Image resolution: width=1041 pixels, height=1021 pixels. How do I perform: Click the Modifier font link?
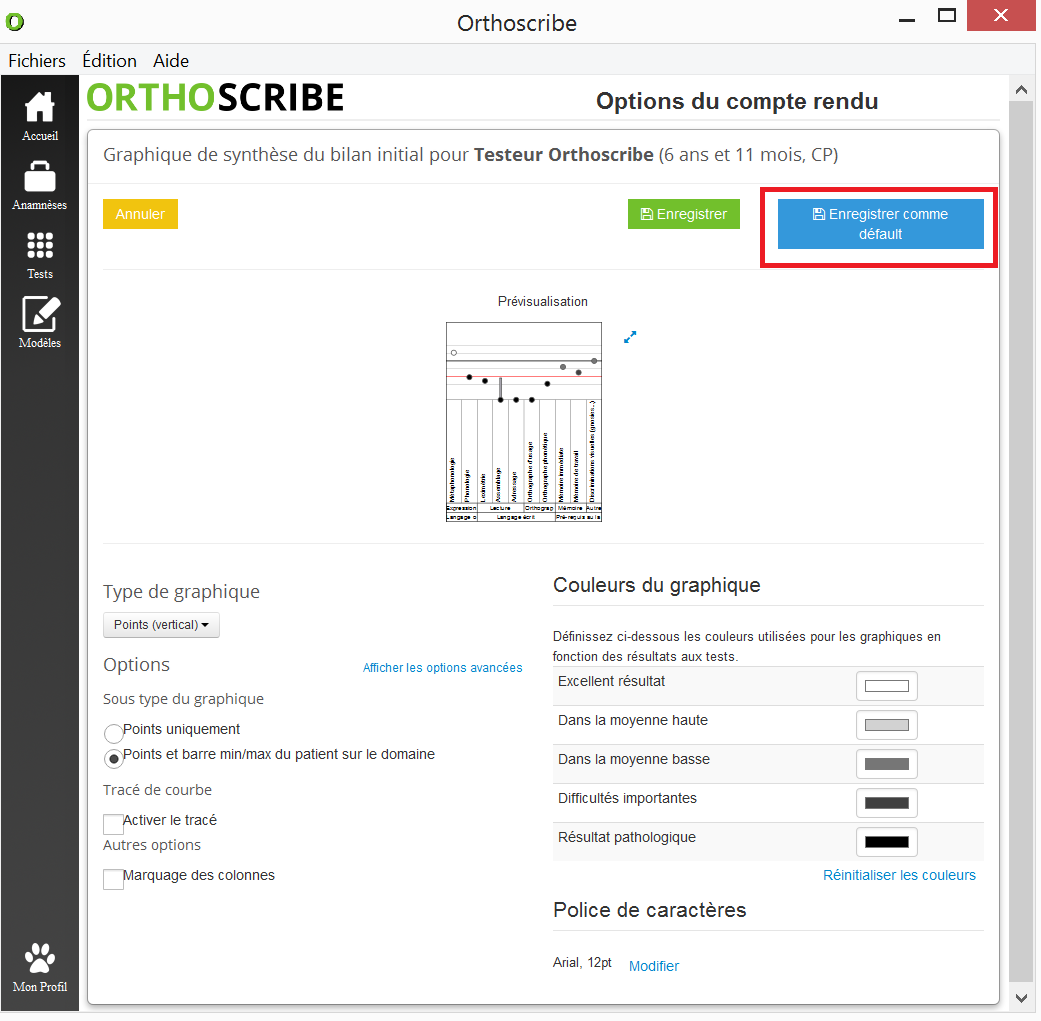tap(654, 966)
